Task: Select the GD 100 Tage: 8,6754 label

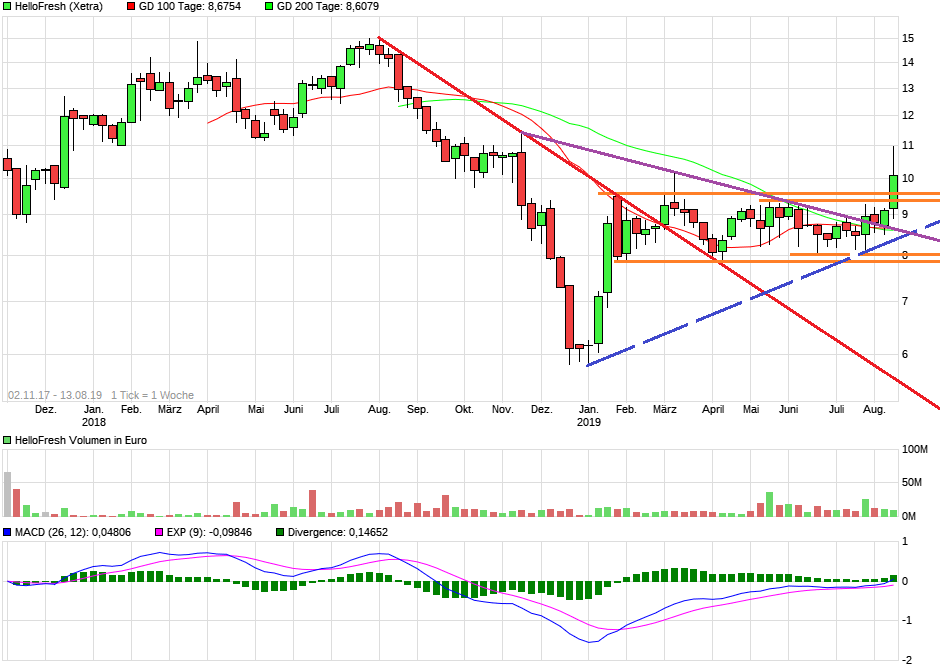Action: pos(189,7)
